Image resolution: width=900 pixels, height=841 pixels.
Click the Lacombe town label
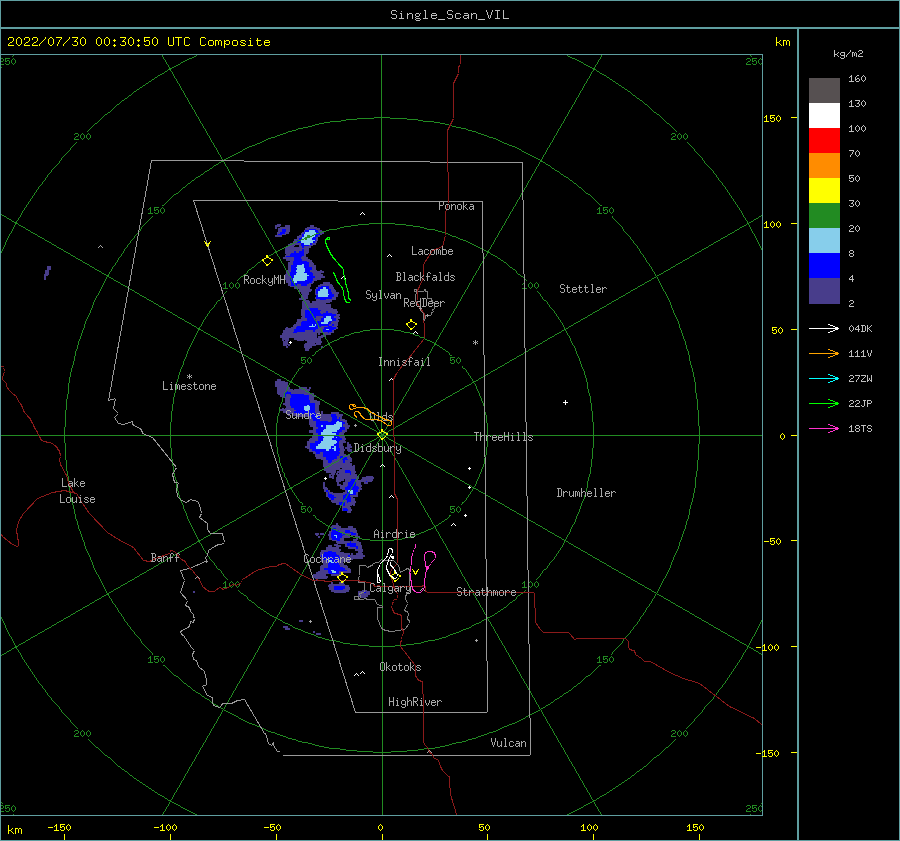(x=432, y=251)
